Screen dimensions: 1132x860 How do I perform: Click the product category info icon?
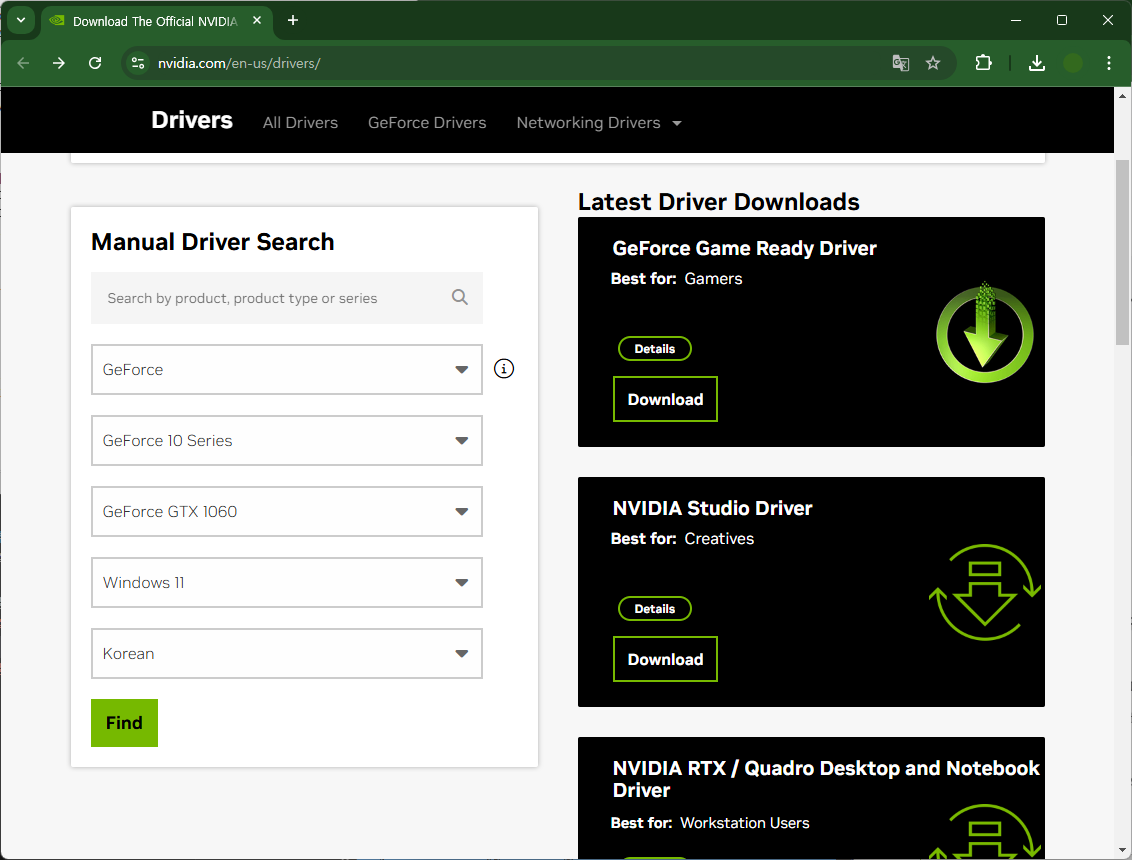(504, 369)
